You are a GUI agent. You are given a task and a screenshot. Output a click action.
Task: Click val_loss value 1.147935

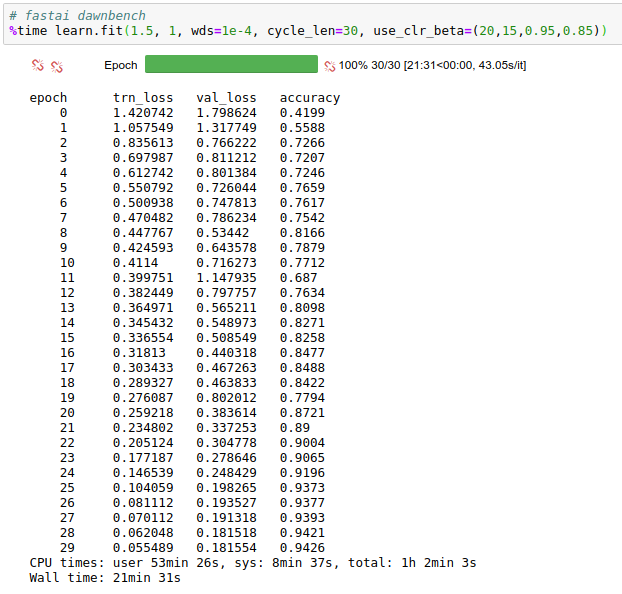226,278
